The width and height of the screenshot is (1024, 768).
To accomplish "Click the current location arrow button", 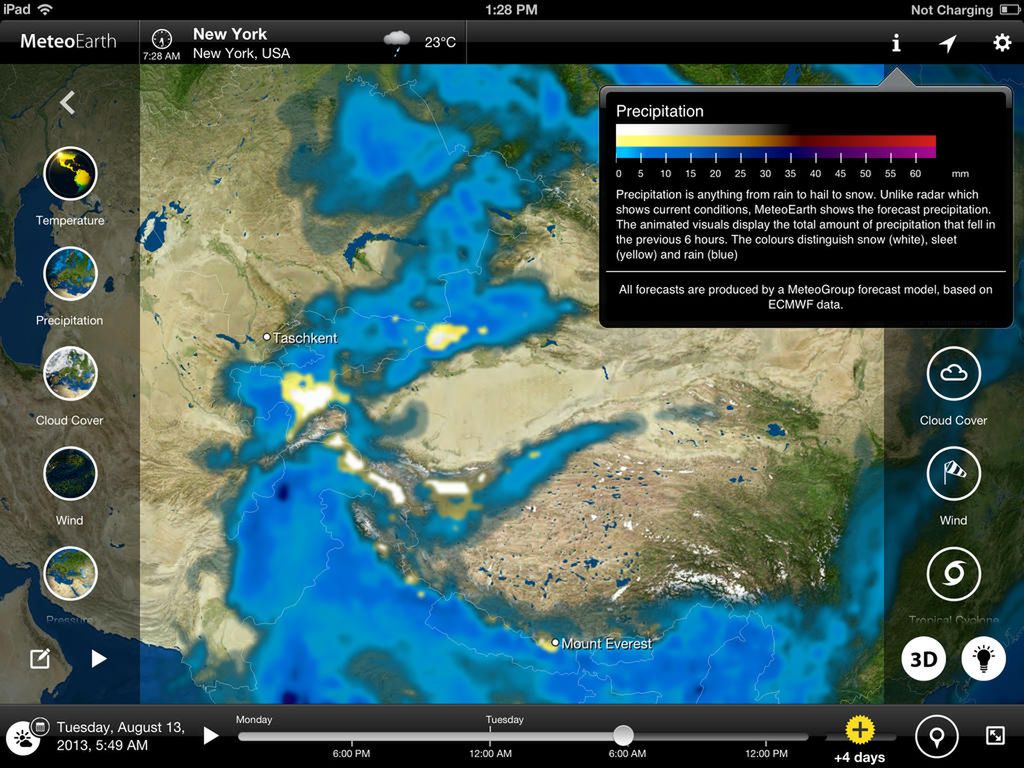I will tap(947, 43).
